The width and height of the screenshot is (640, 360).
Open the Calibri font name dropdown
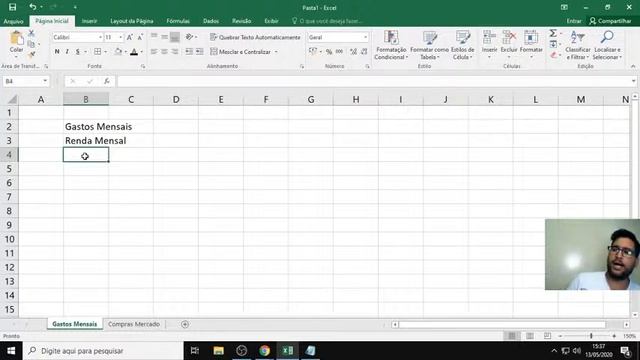click(x=100, y=37)
